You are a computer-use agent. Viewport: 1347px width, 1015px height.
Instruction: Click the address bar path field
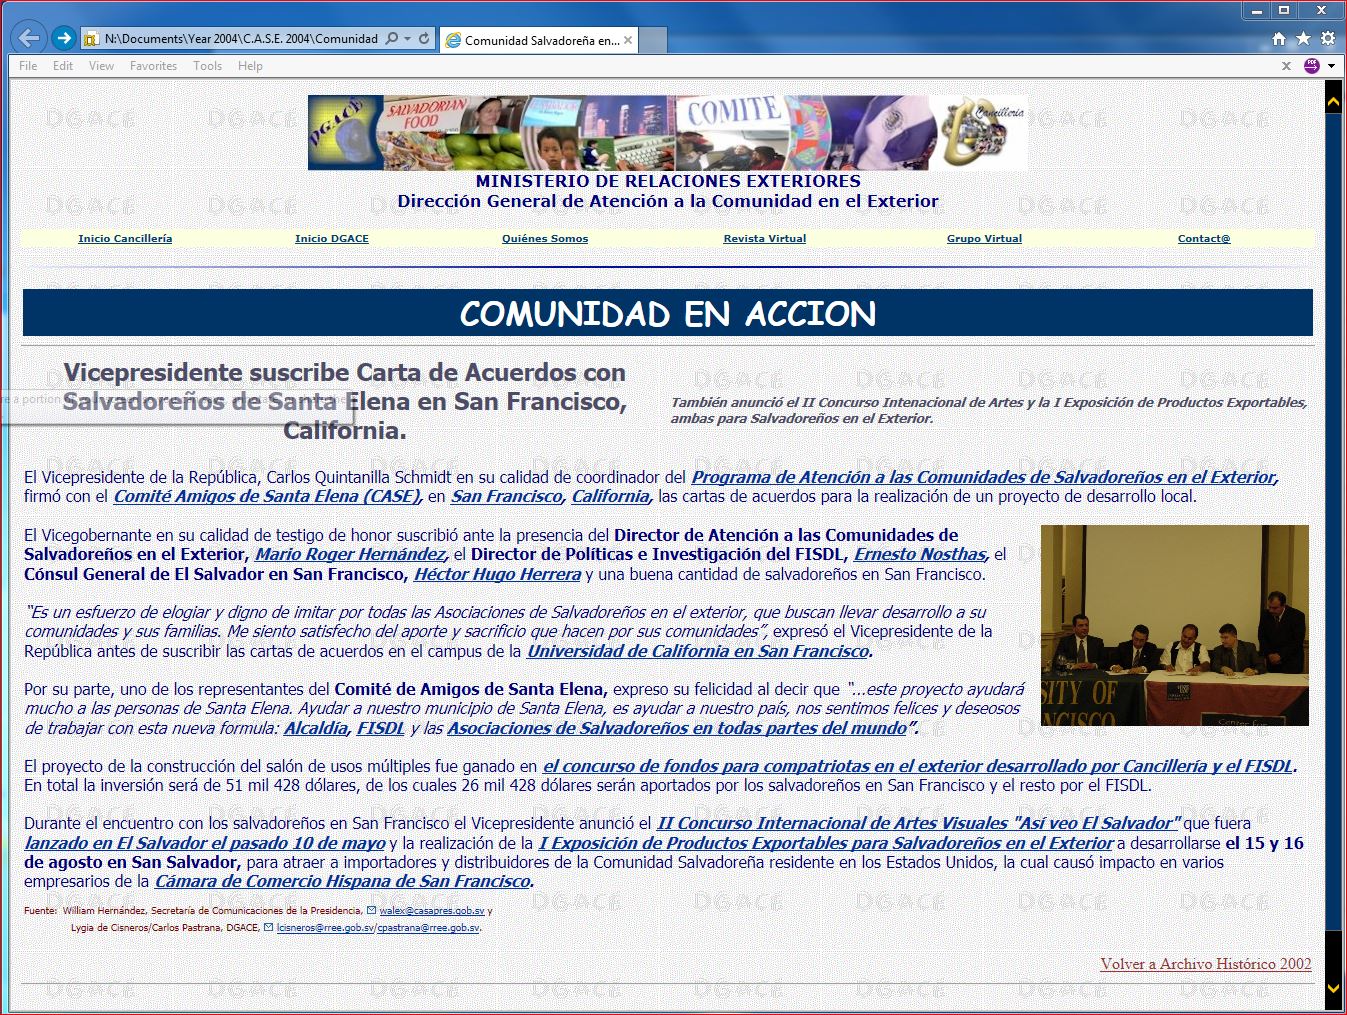240,39
